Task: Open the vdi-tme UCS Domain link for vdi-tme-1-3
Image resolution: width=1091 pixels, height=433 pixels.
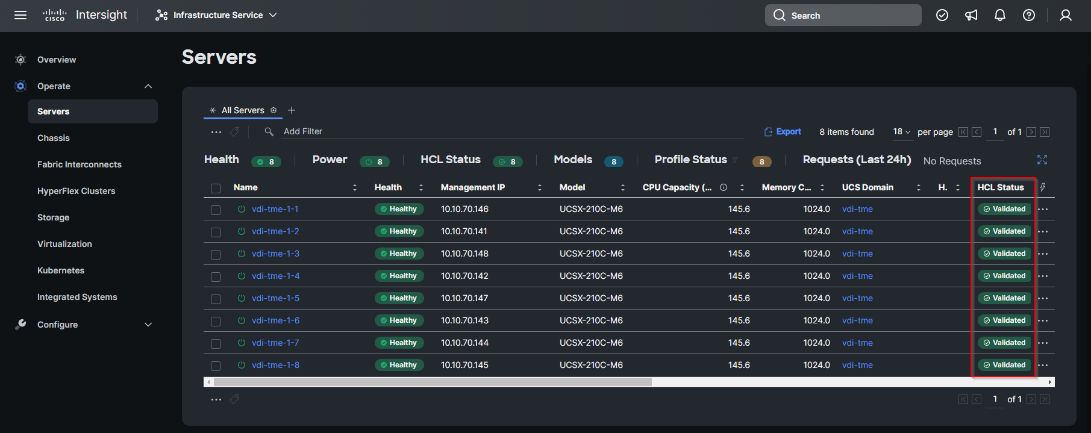Action: pyautogui.click(x=857, y=253)
